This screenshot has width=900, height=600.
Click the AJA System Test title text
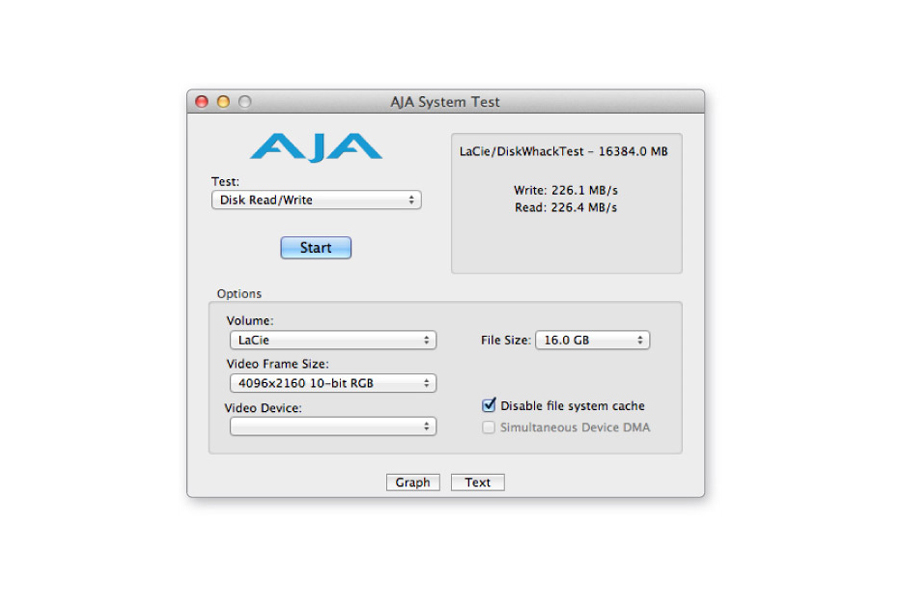coord(445,102)
